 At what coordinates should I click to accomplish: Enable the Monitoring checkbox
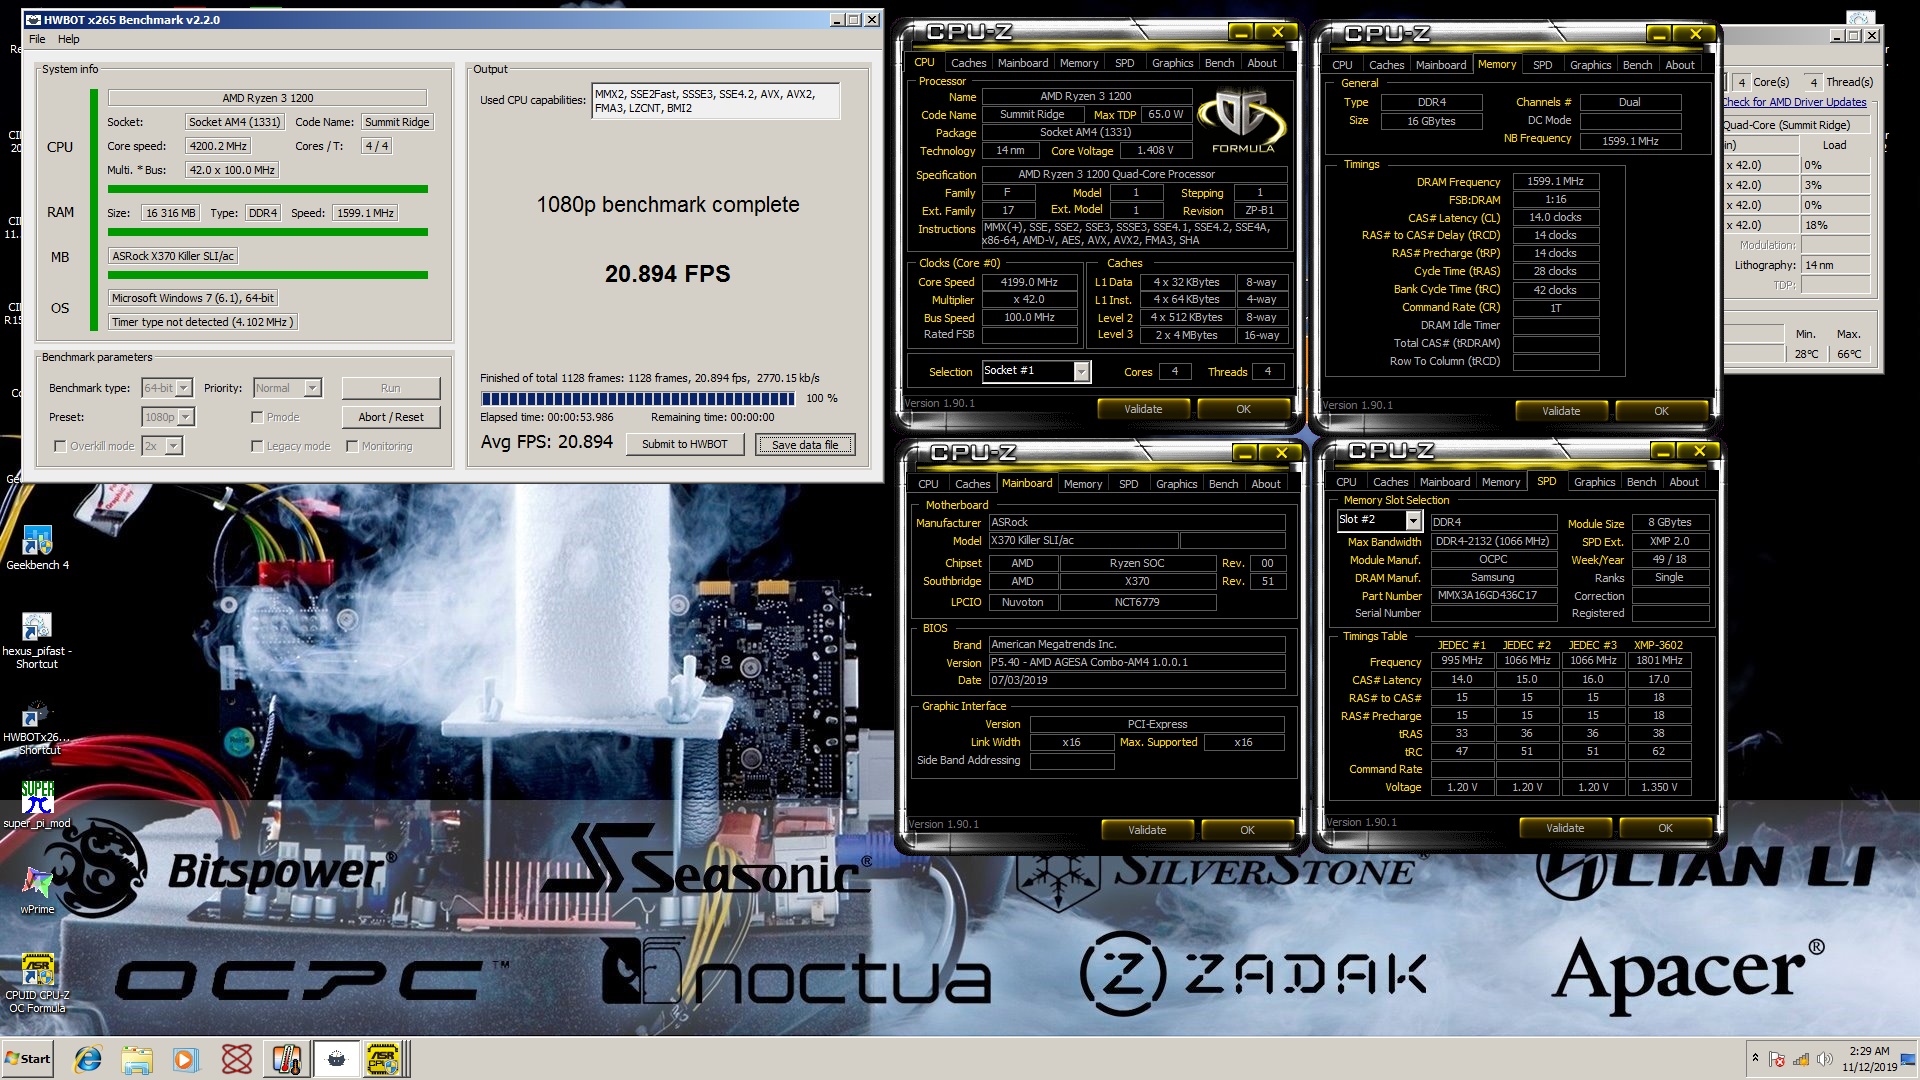point(352,446)
